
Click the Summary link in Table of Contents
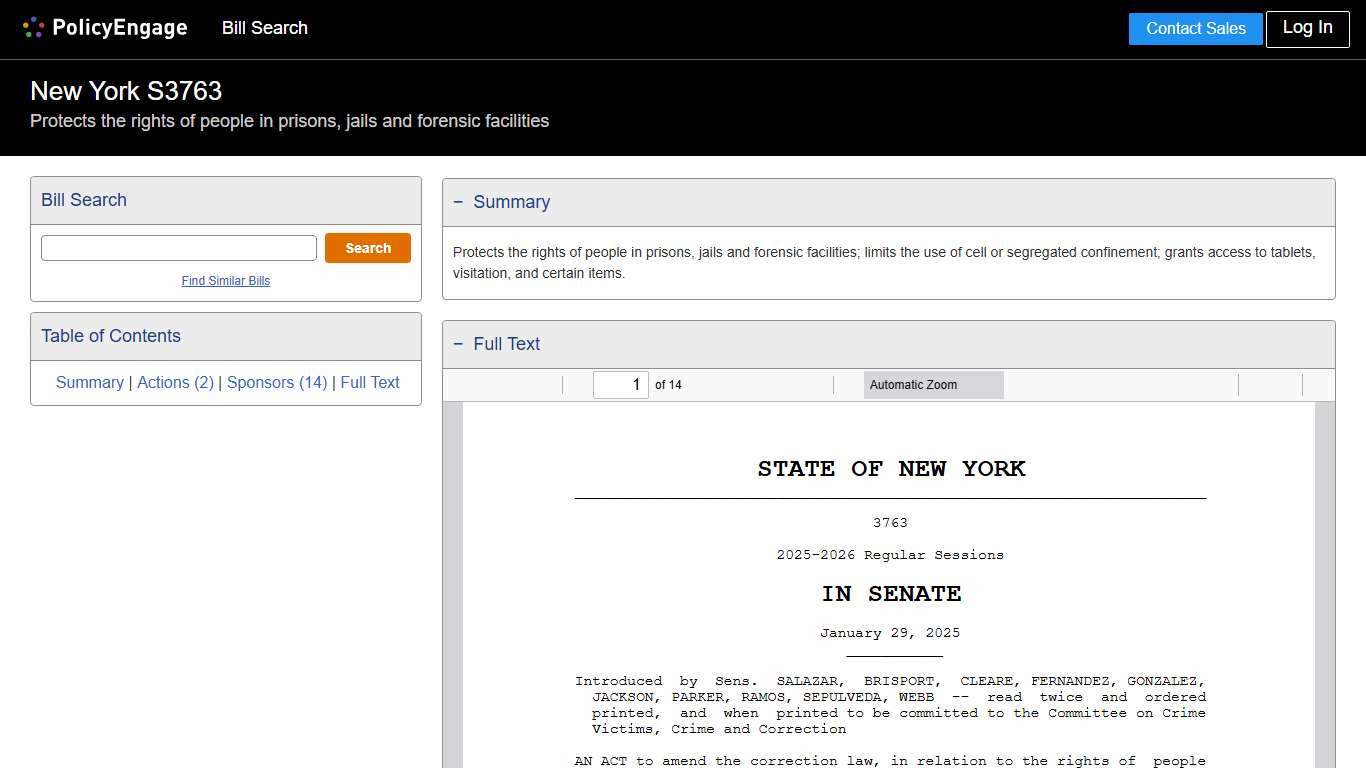[x=89, y=382]
